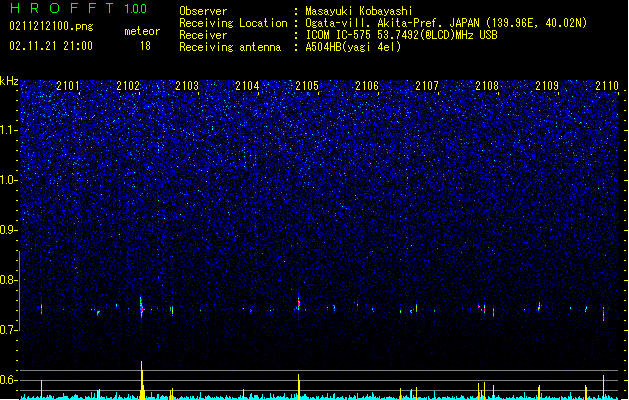Click the 'Receiver' field label
Viewport: 629px width, 400px height.
203,35
